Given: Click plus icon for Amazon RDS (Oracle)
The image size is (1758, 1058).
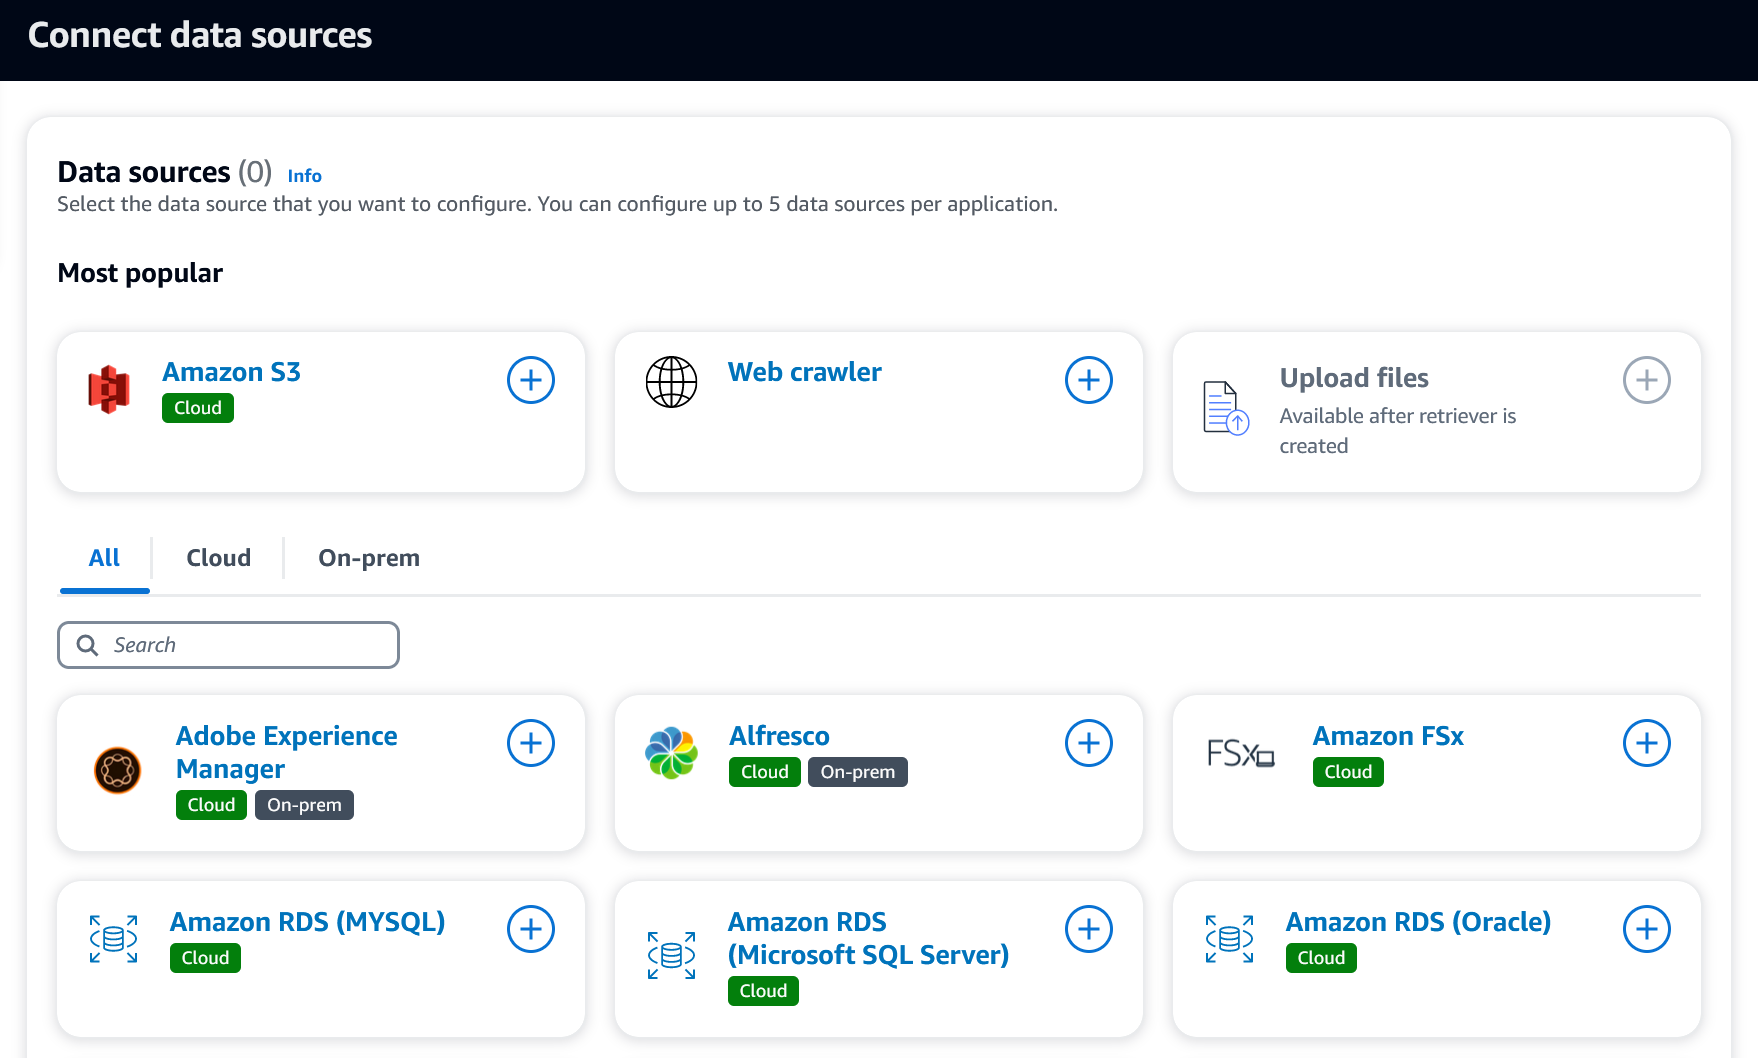Looking at the screenshot, I should 1647,929.
